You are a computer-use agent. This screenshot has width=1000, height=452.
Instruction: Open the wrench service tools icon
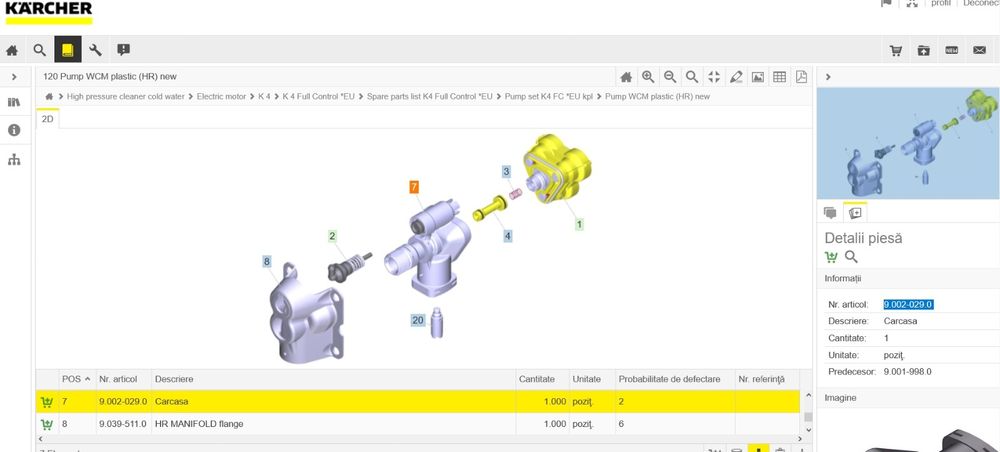[96, 50]
